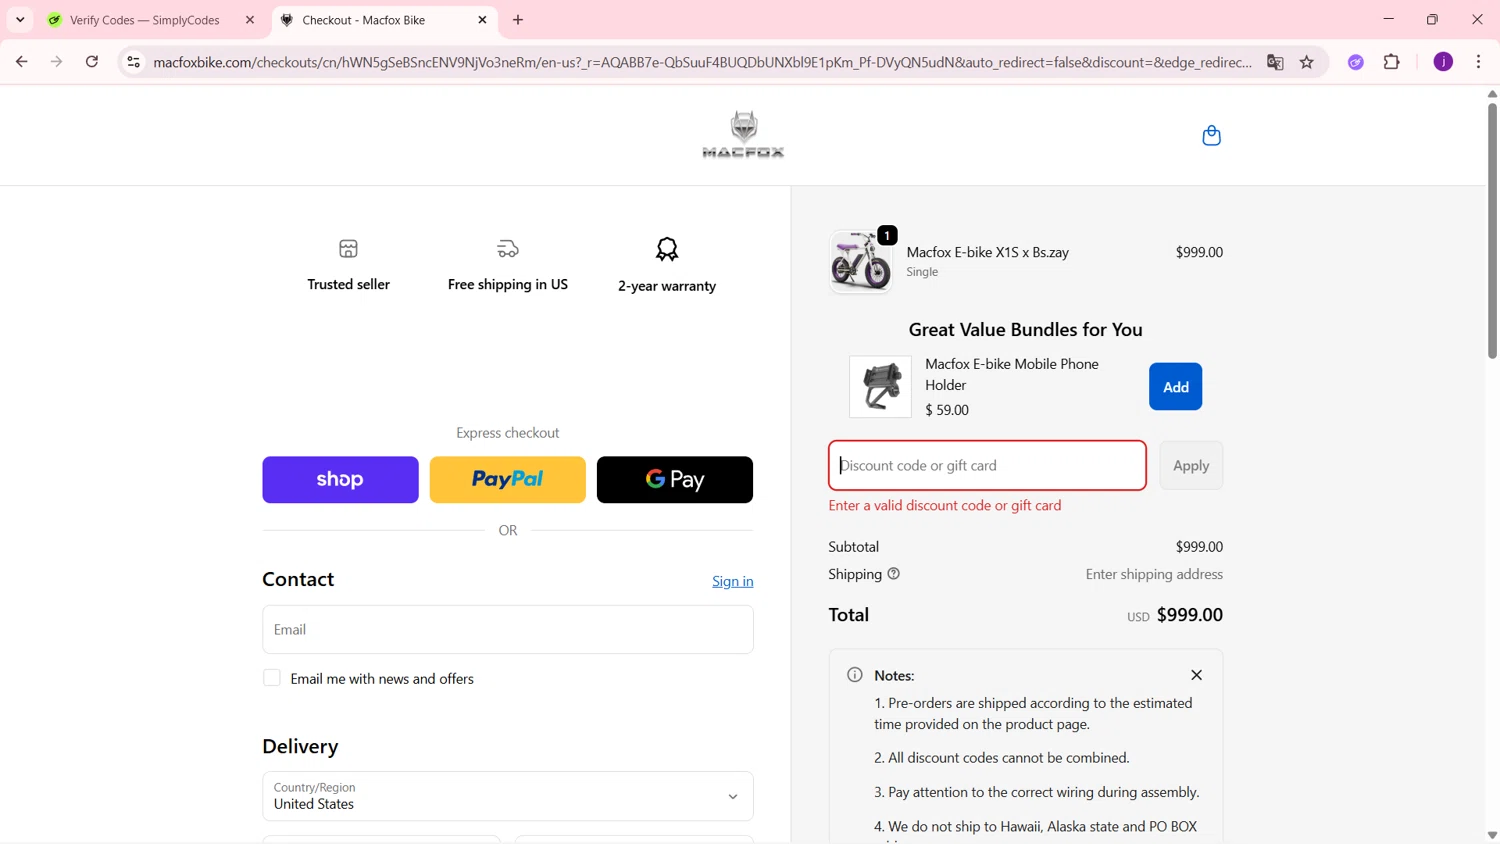Pay with Shop Pay button
The height and width of the screenshot is (844, 1500).
point(340,480)
